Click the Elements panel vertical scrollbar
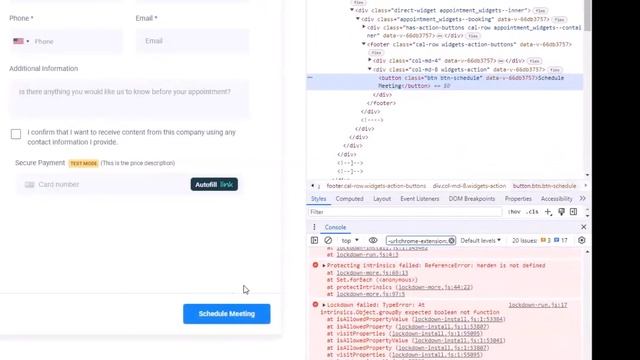The width and height of the screenshot is (640, 360). 587,16
